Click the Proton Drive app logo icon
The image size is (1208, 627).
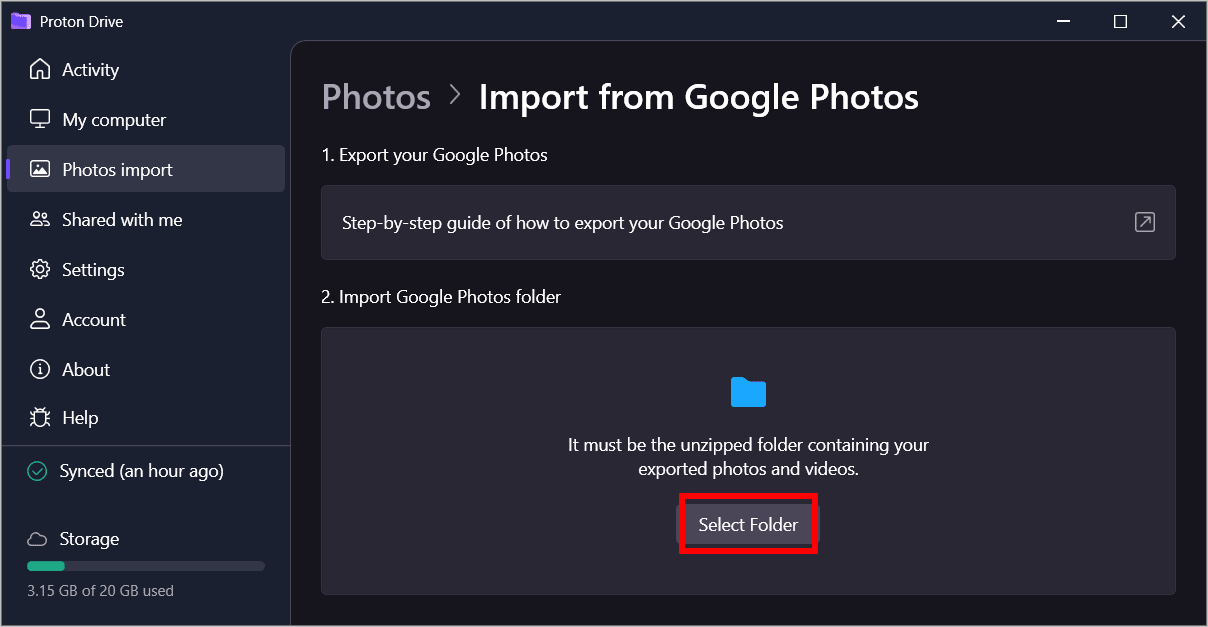[x=20, y=21]
